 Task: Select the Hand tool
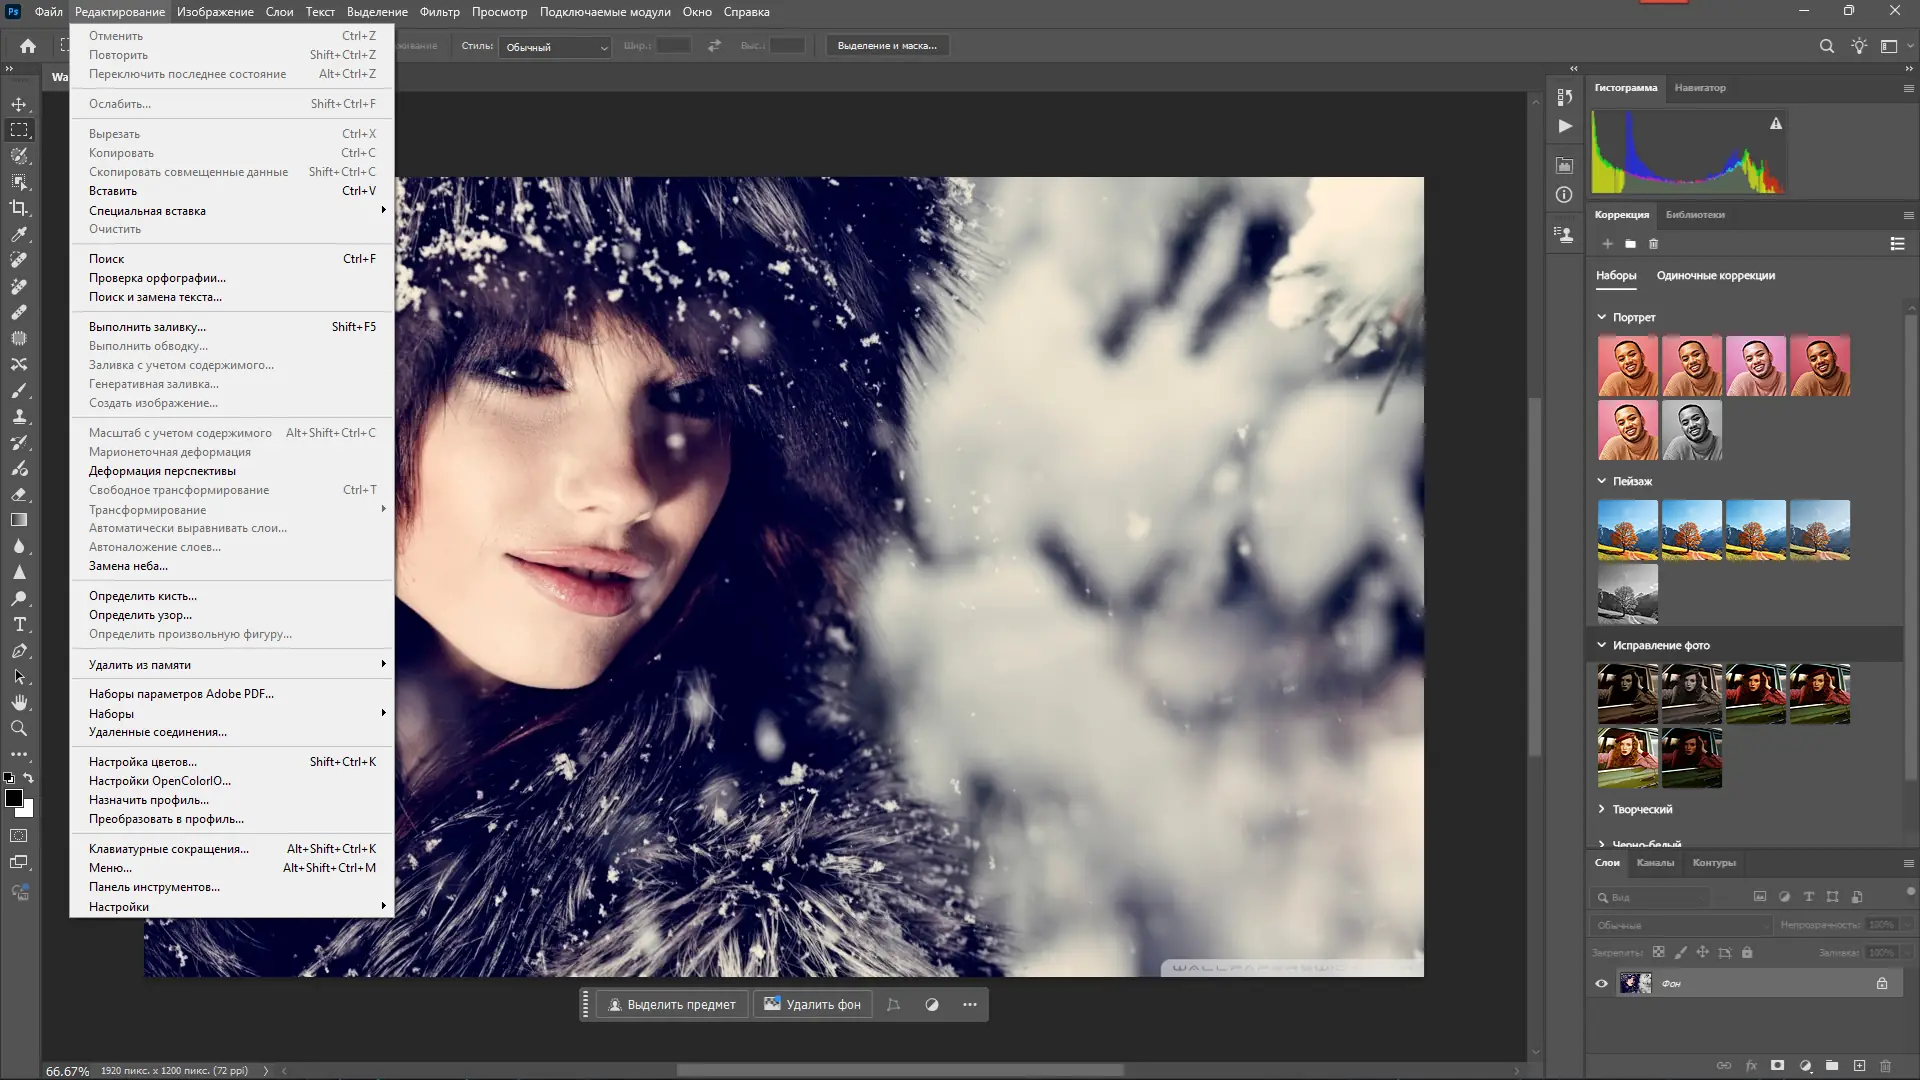19,702
